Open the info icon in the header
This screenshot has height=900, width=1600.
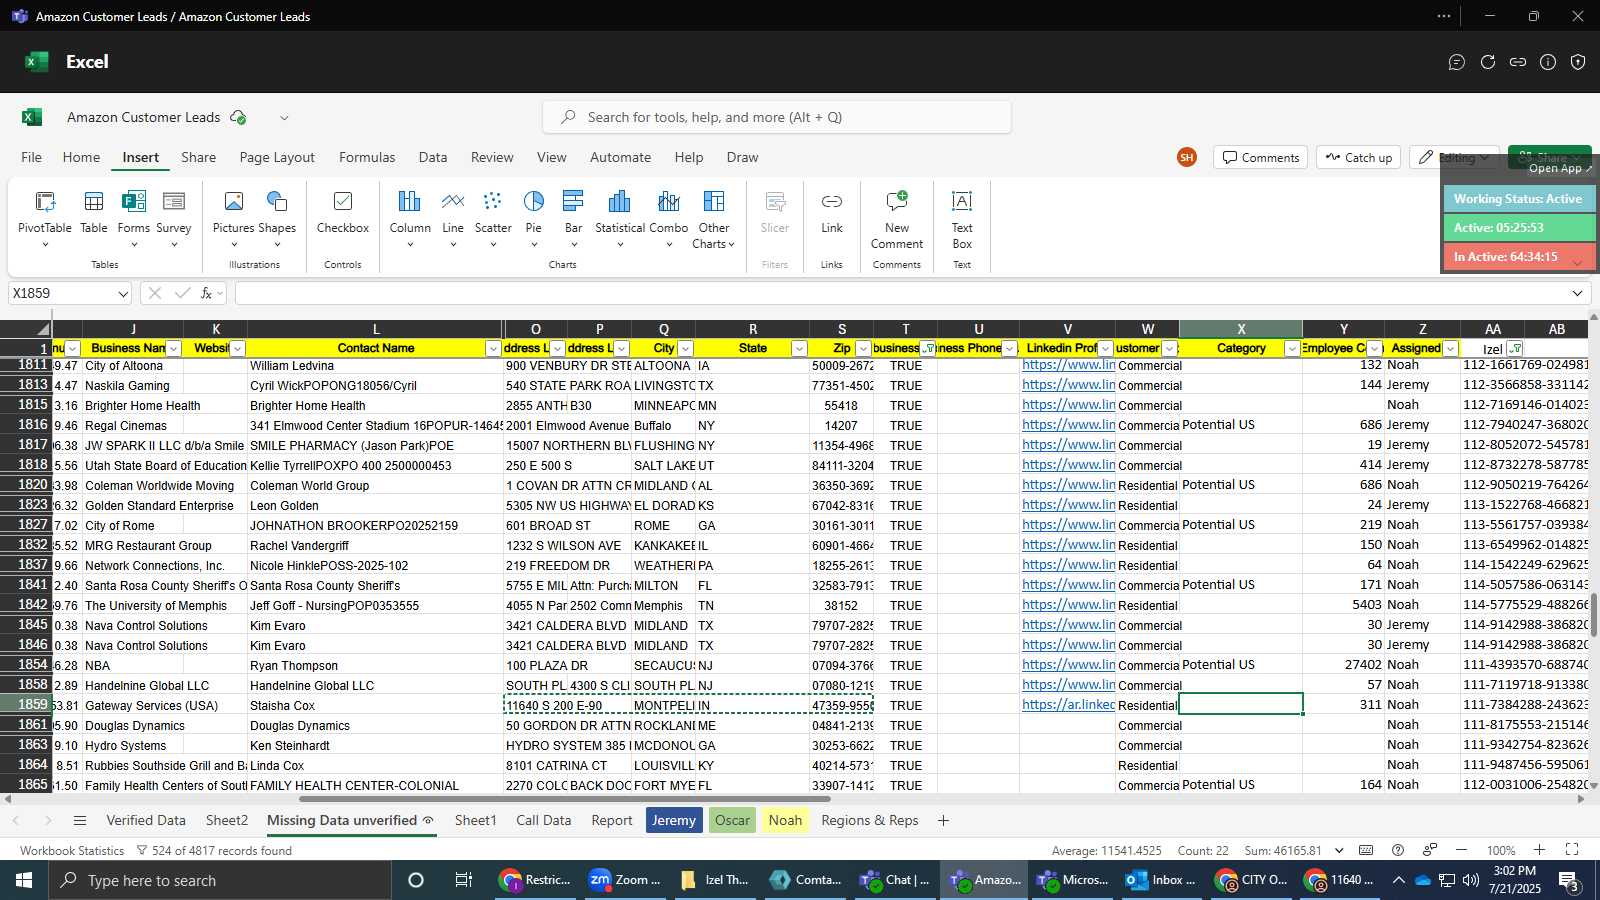click(1548, 62)
